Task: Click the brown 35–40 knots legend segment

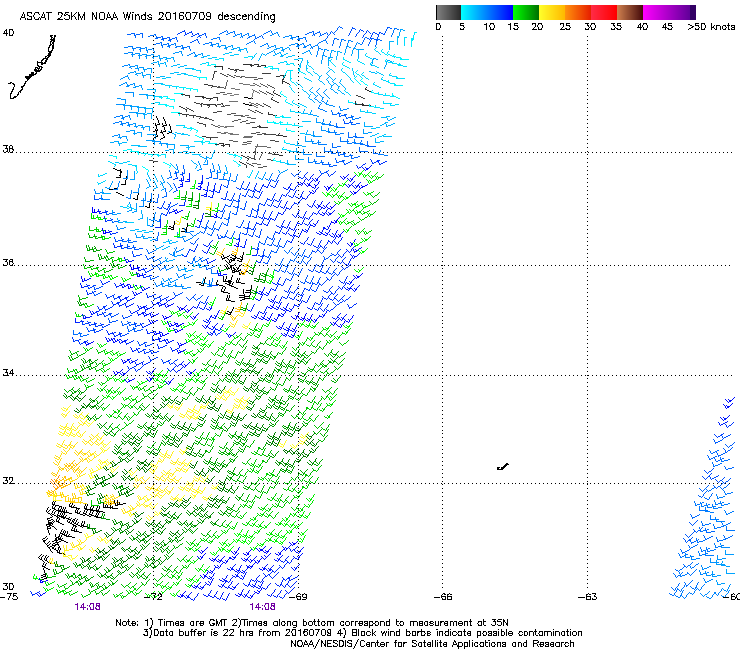Action: [630, 12]
